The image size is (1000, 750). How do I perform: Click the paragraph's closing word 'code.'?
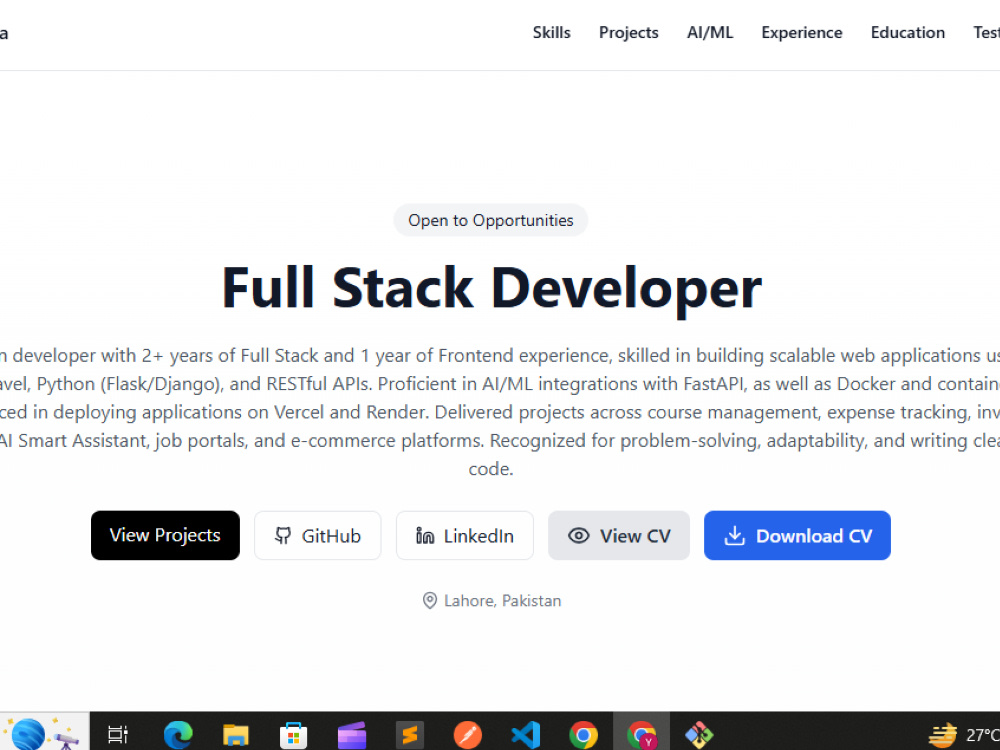490,469
